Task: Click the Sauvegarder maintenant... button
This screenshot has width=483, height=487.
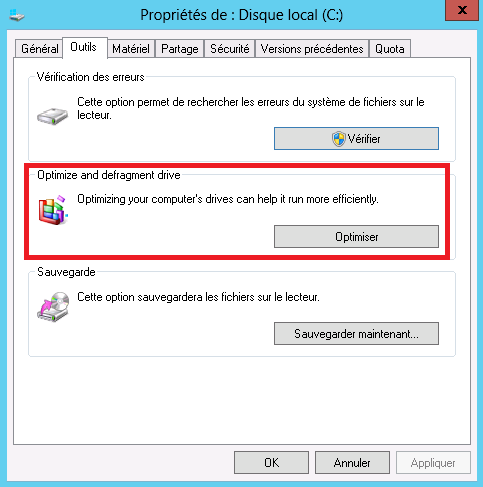Action: click(356, 333)
